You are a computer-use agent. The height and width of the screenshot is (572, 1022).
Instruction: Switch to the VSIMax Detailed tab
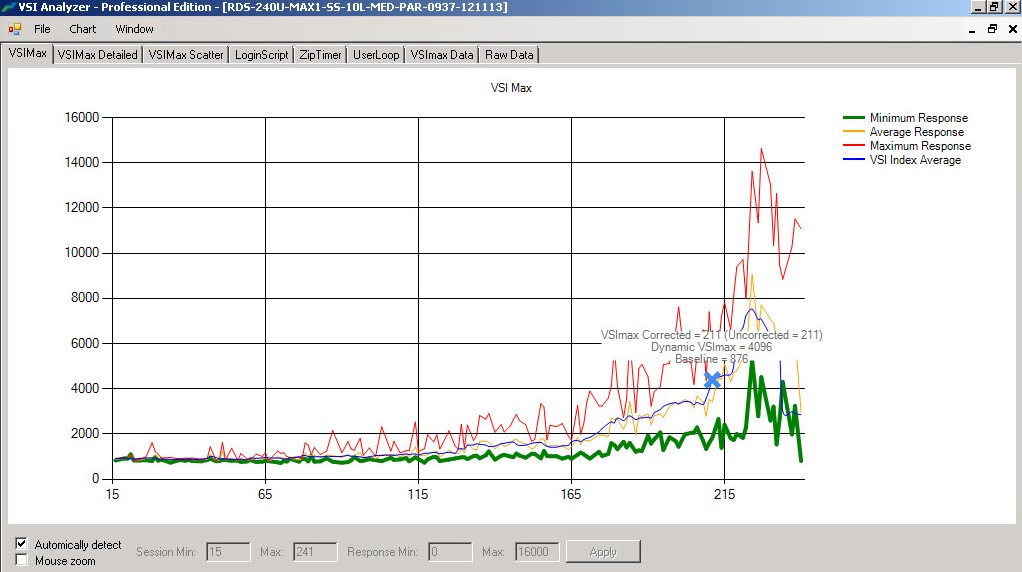click(x=97, y=55)
